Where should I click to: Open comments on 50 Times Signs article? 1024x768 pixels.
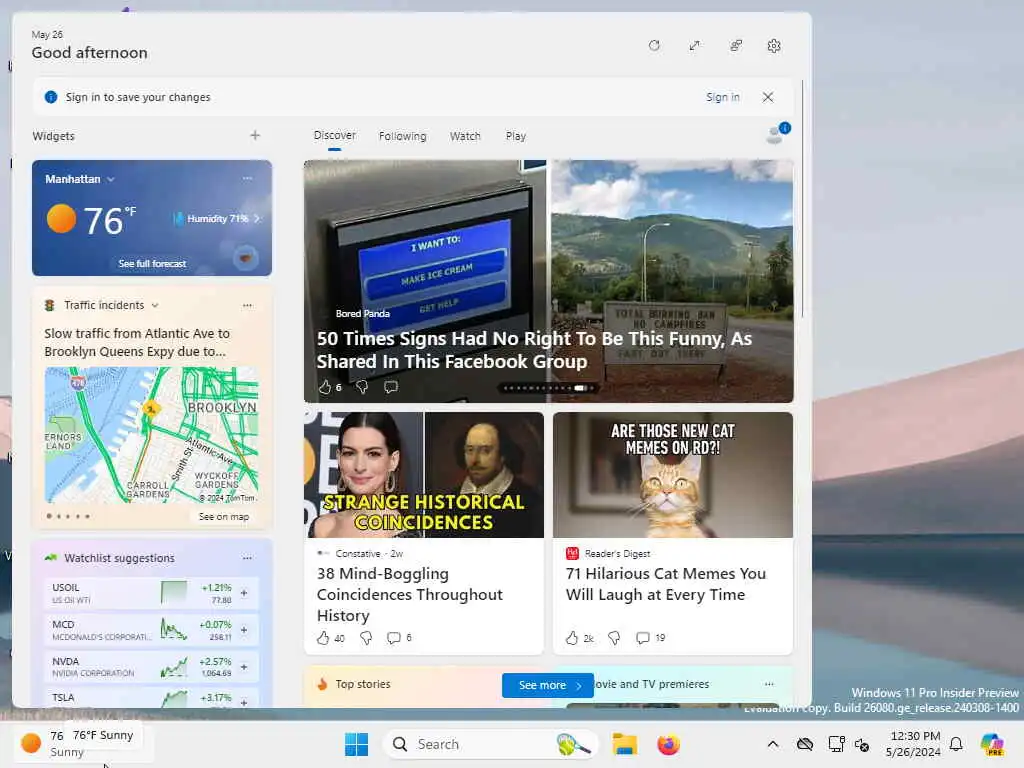[x=391, y=387]
